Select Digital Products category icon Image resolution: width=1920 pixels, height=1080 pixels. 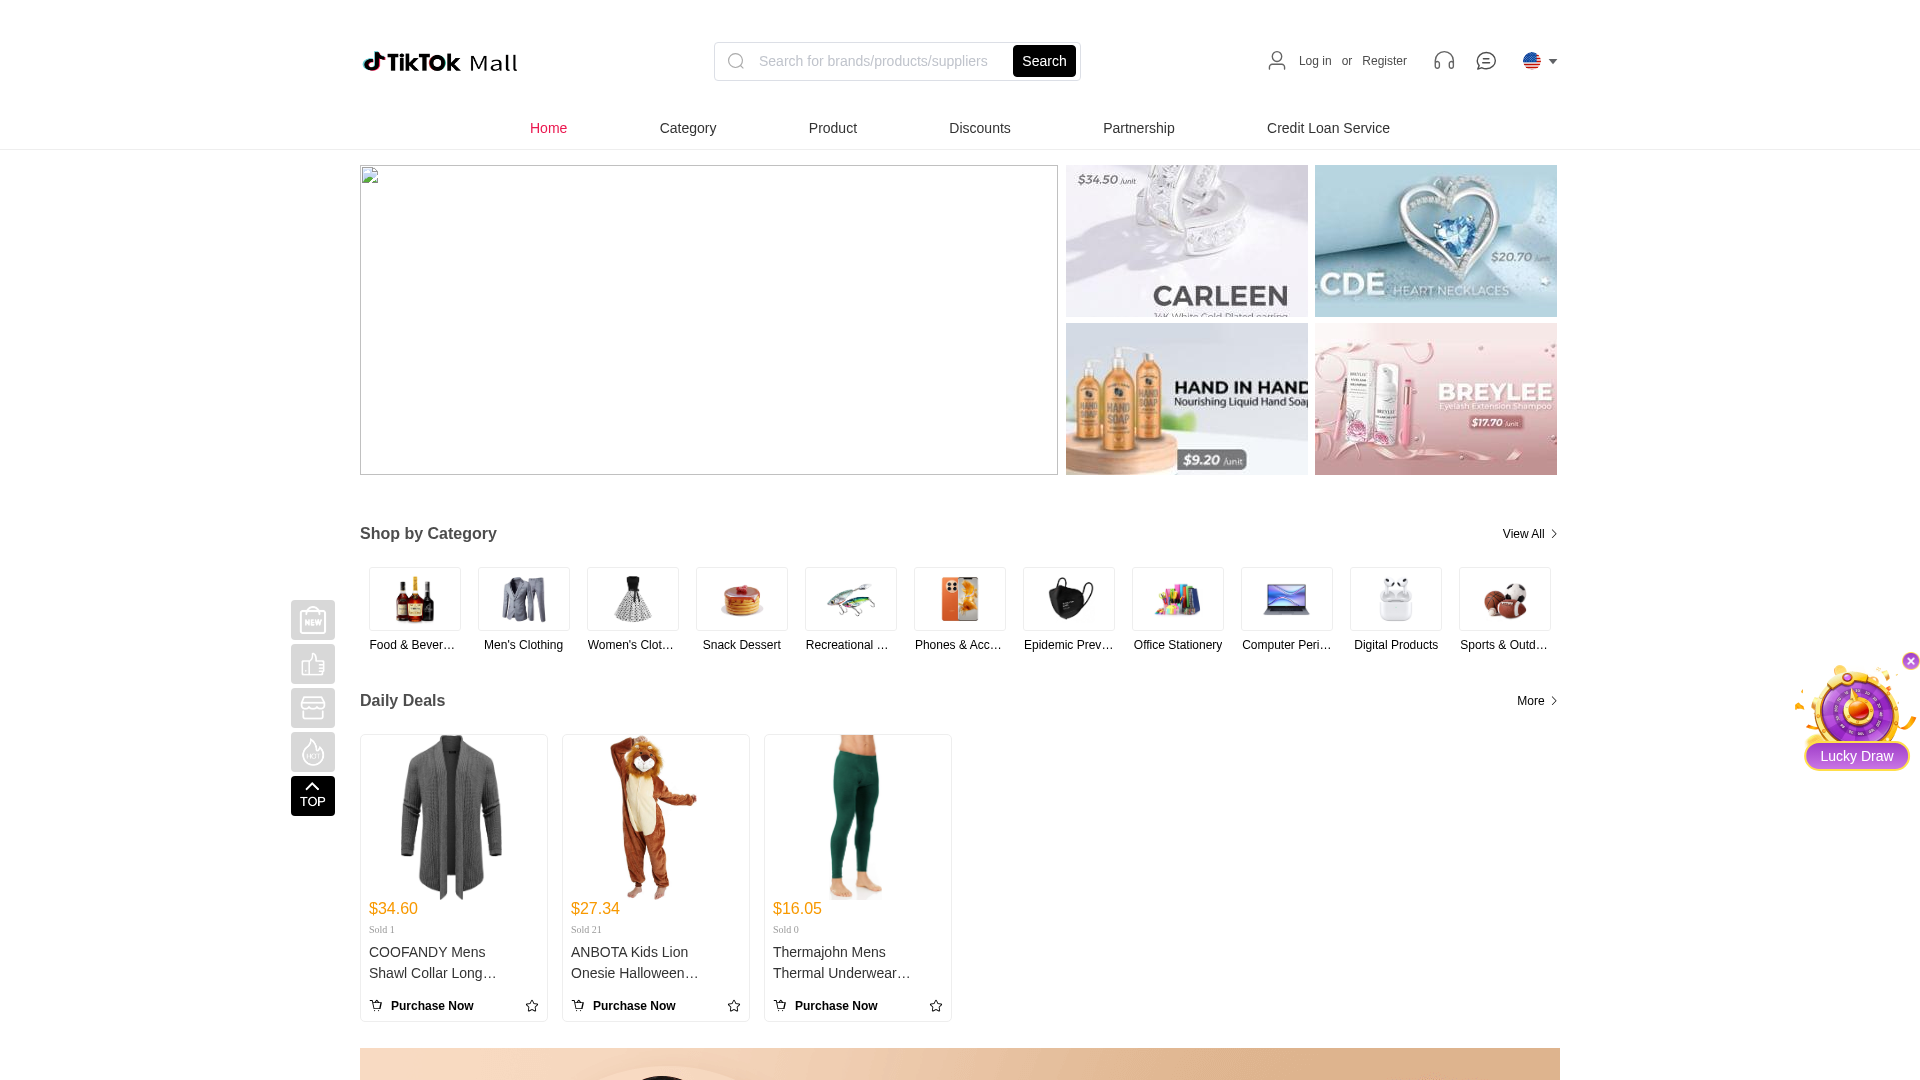(x=1396, y=599)
